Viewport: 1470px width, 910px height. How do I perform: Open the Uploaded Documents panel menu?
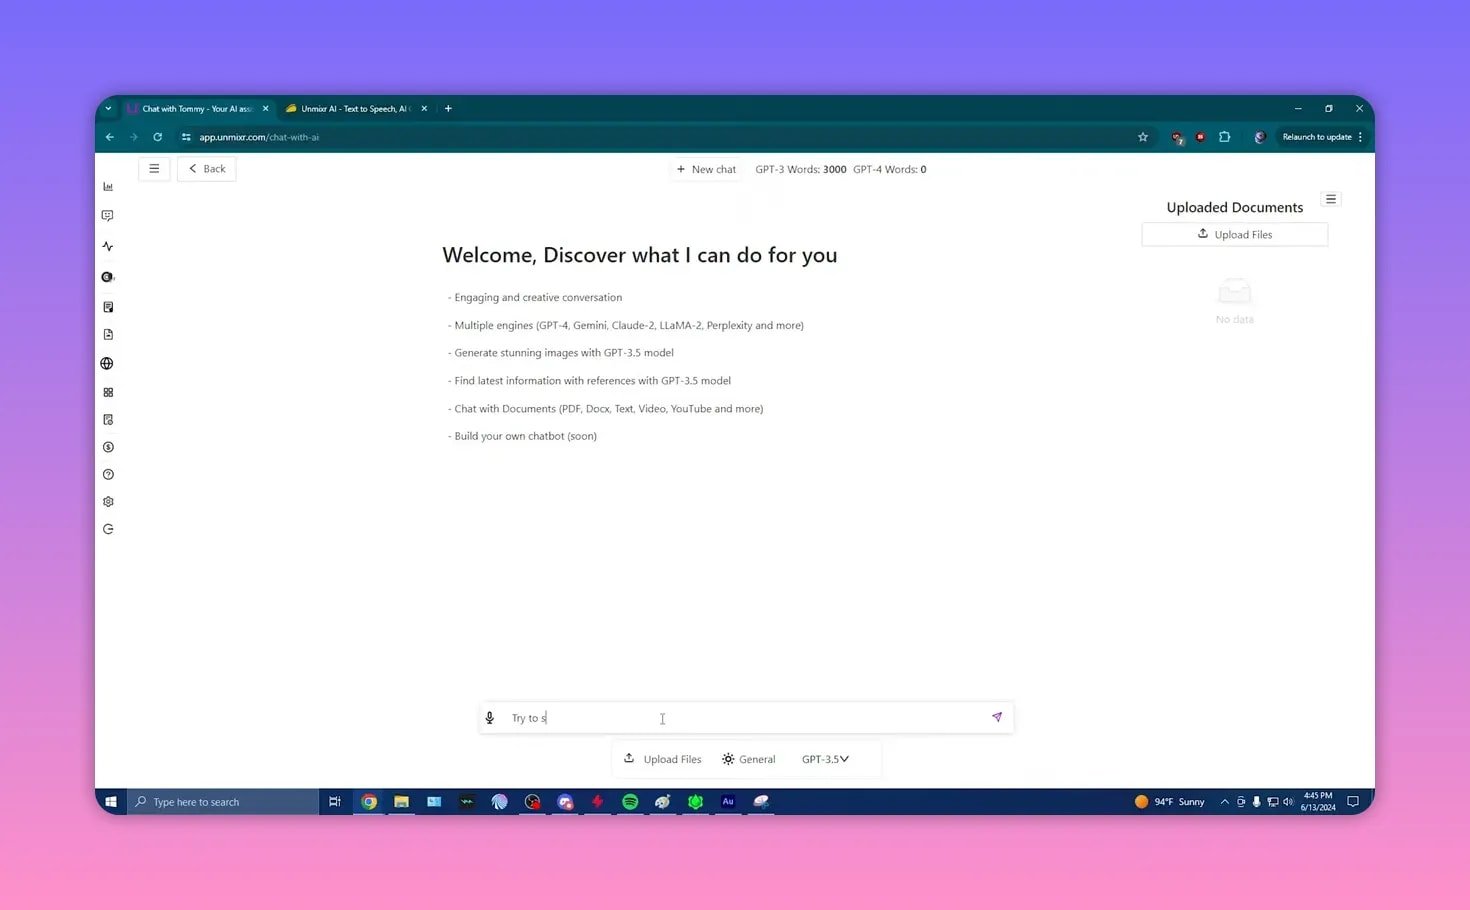point(1331,199)
